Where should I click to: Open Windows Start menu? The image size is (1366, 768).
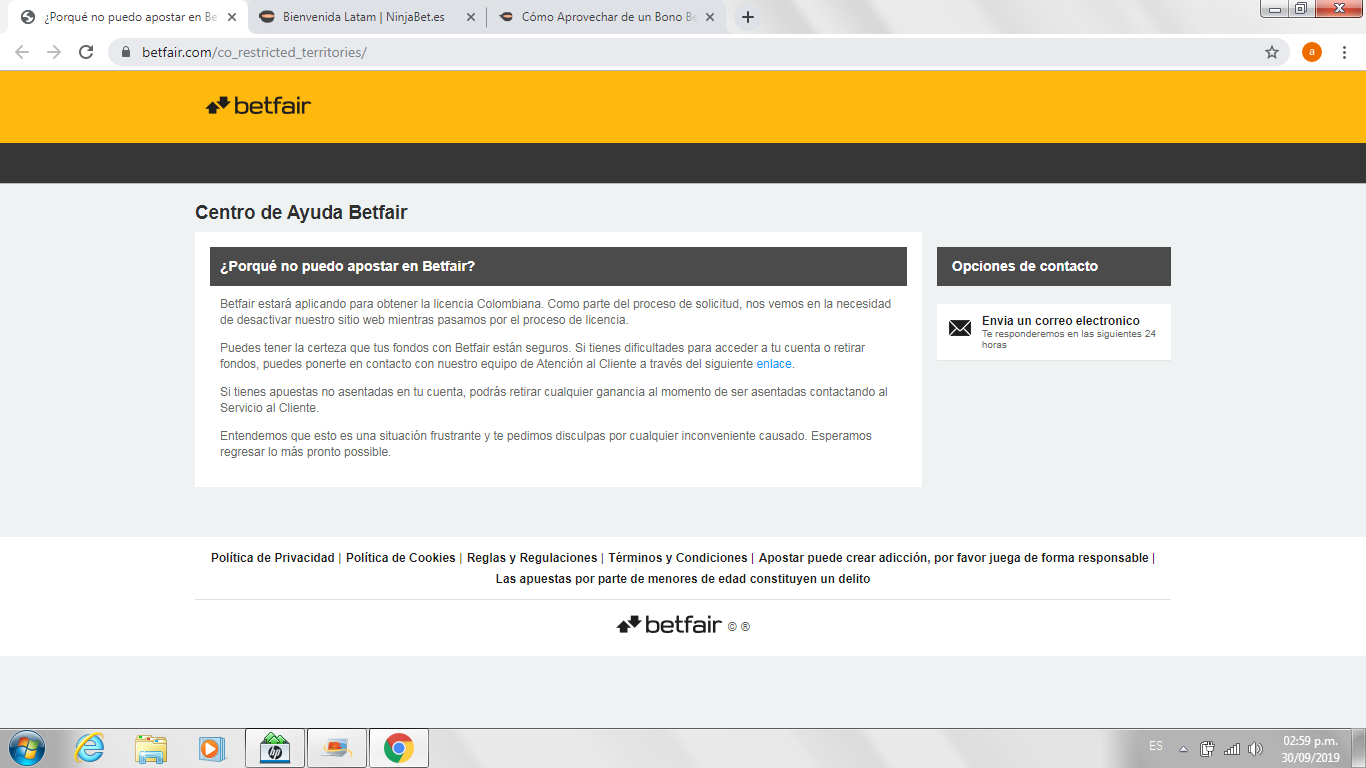[27, 748]
